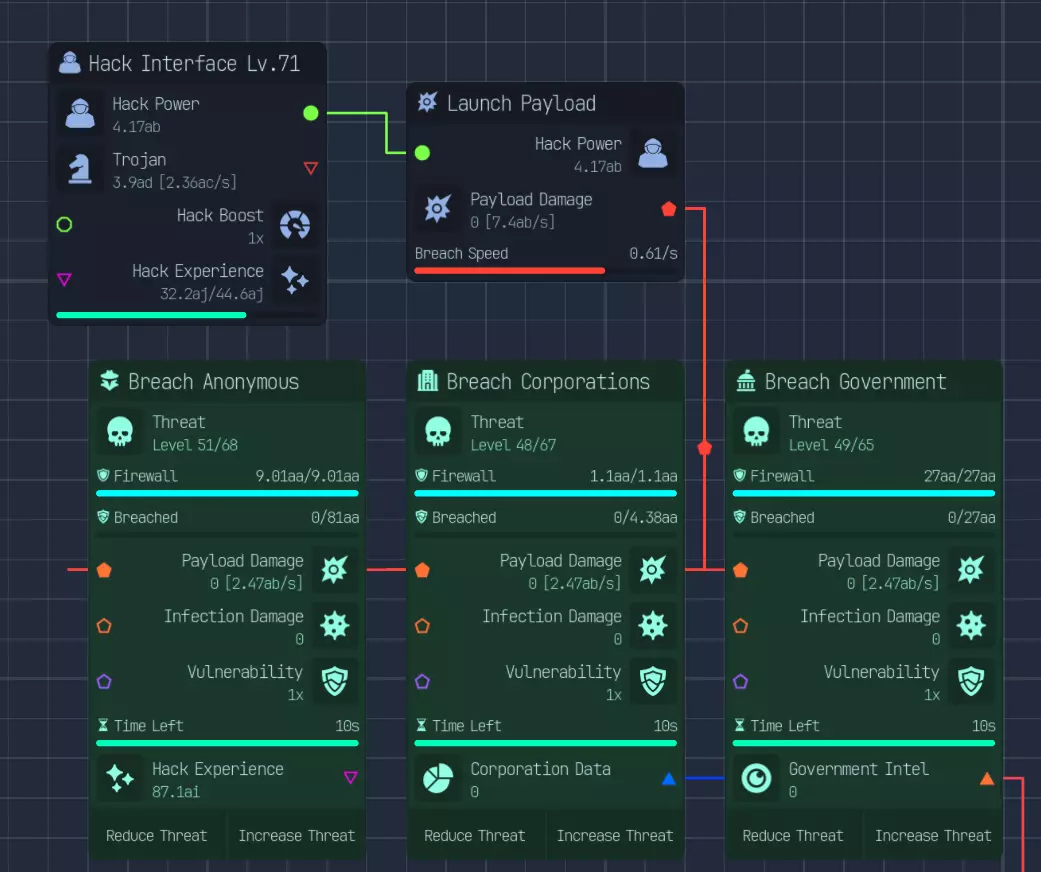Select the Payload Damage input port on Breach Government
This screenshot has height=872, width=1041.
[x=741, y=570]
